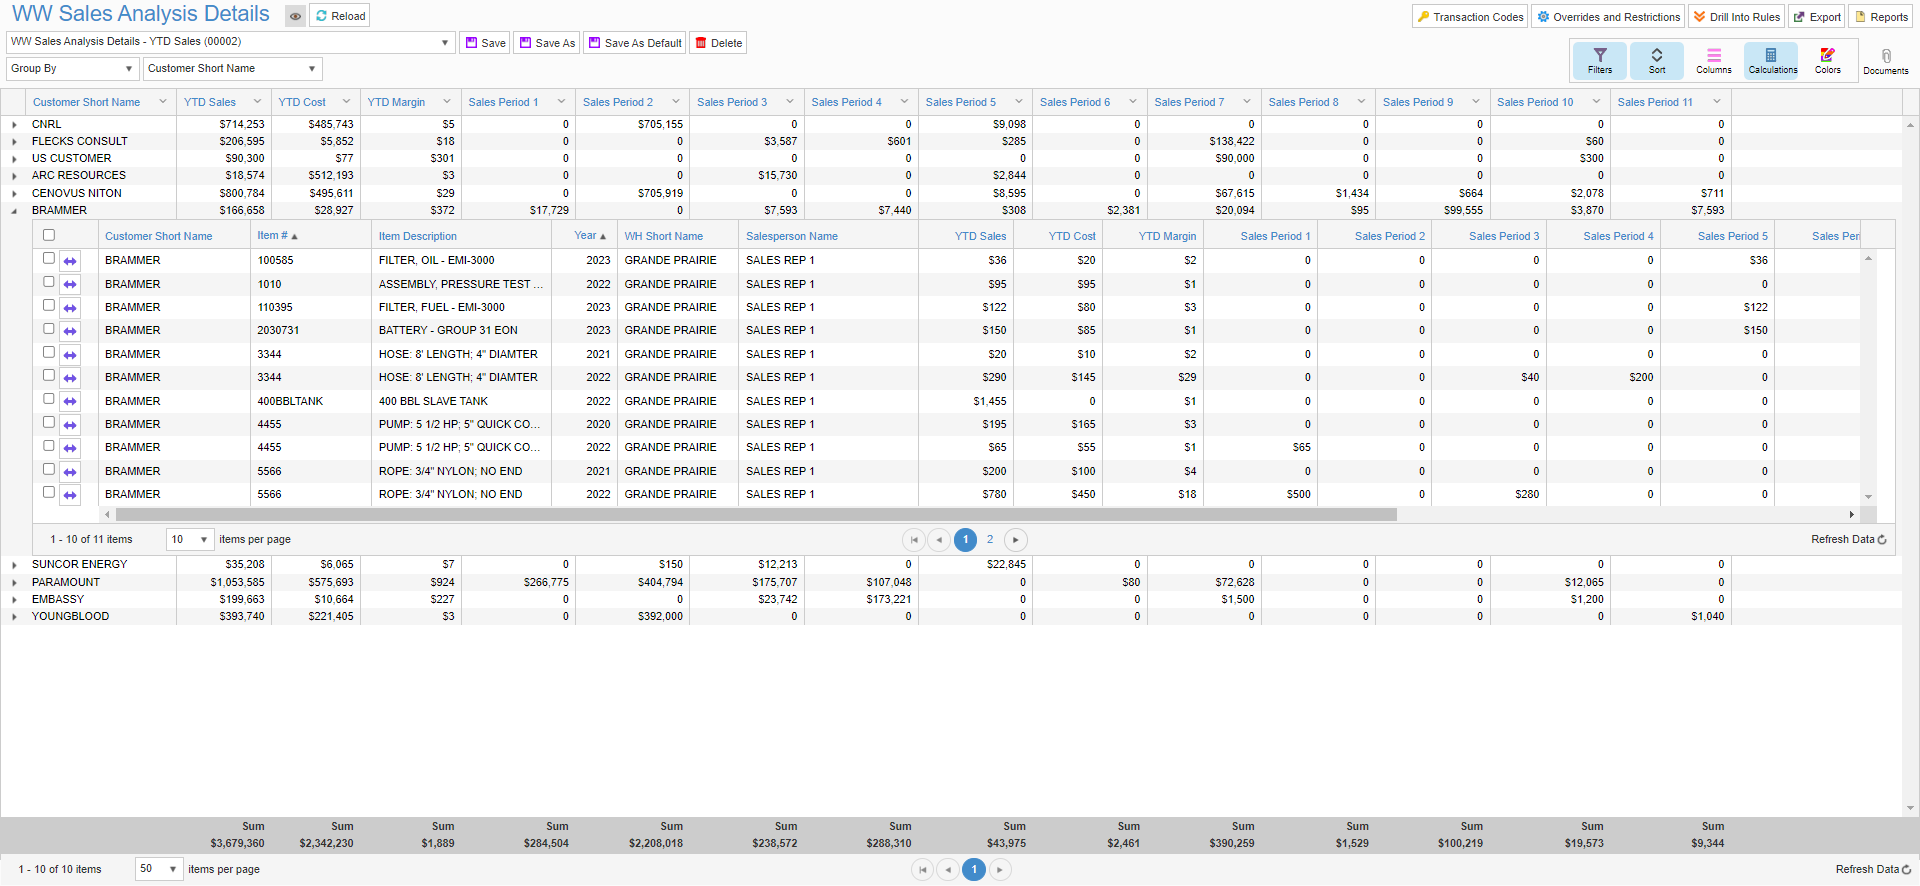This screenshot has width=1920, height=886.
Task: Click Save As Default button
Action: [635, 43]
